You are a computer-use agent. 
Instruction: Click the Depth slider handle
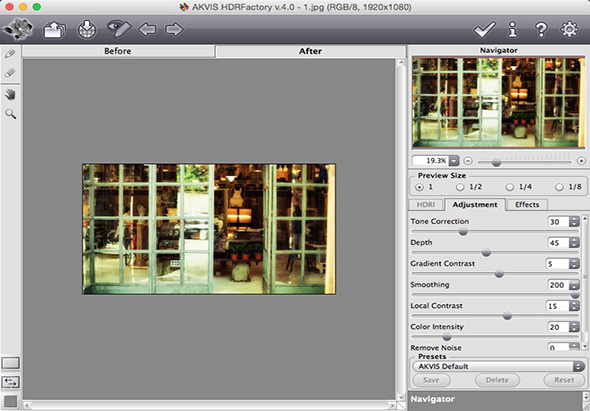tap(486, 253)
